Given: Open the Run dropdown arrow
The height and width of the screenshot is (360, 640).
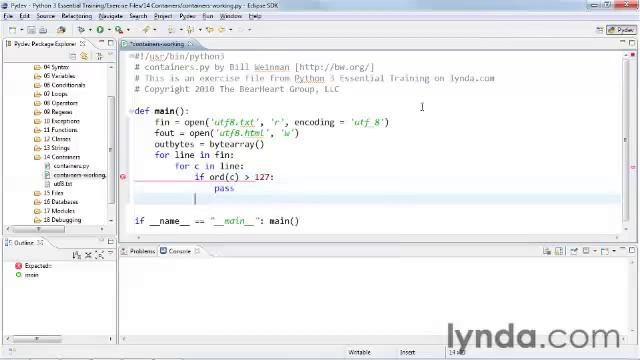Looking at the screenshot, I should coord(109,30).
